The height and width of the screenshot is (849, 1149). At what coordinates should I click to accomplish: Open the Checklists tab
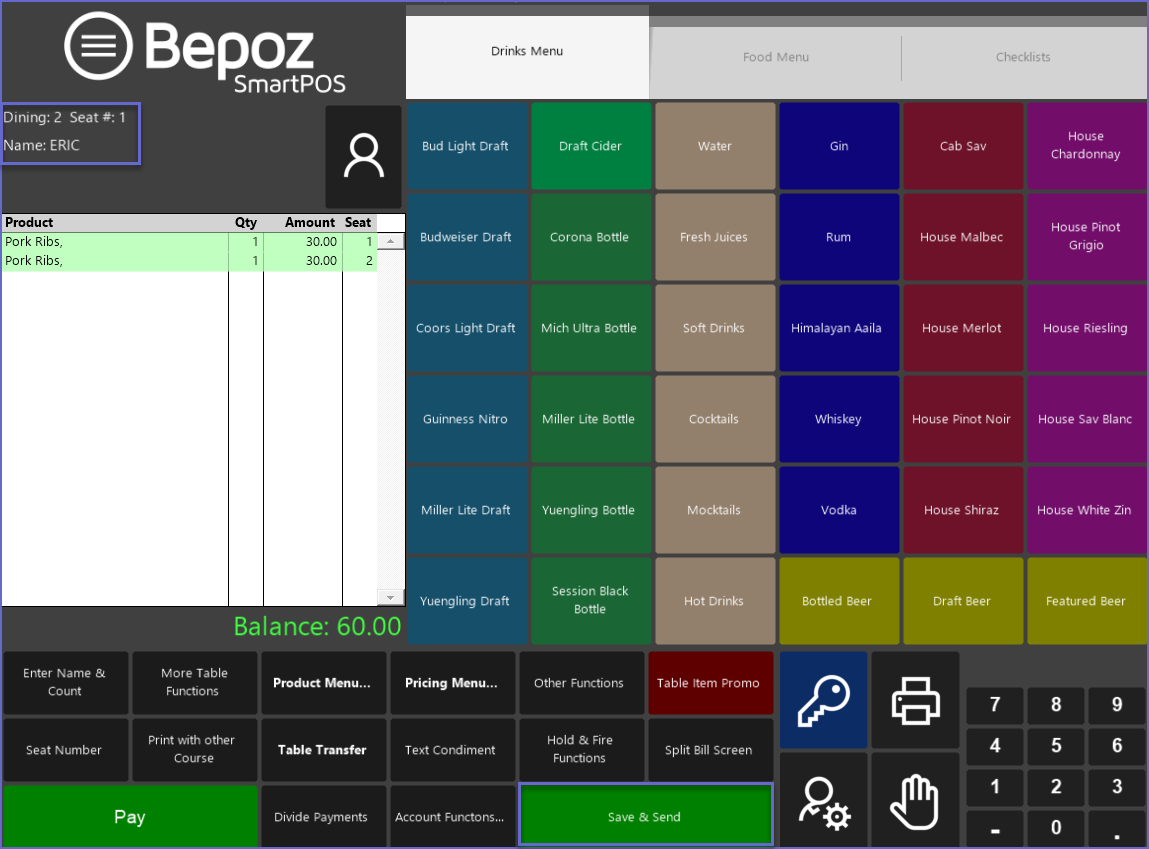click(1023, 57)
